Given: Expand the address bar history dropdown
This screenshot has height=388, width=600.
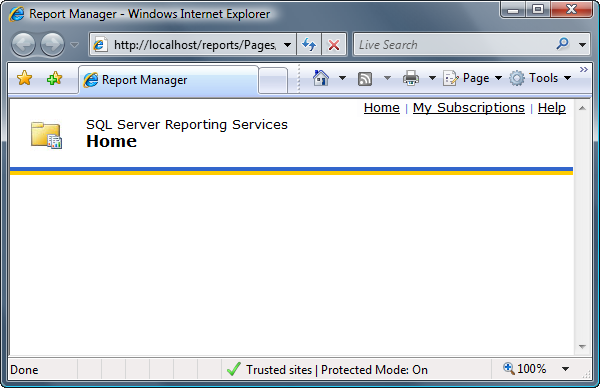Looking at the screenshot, I should tap(287, 45).
